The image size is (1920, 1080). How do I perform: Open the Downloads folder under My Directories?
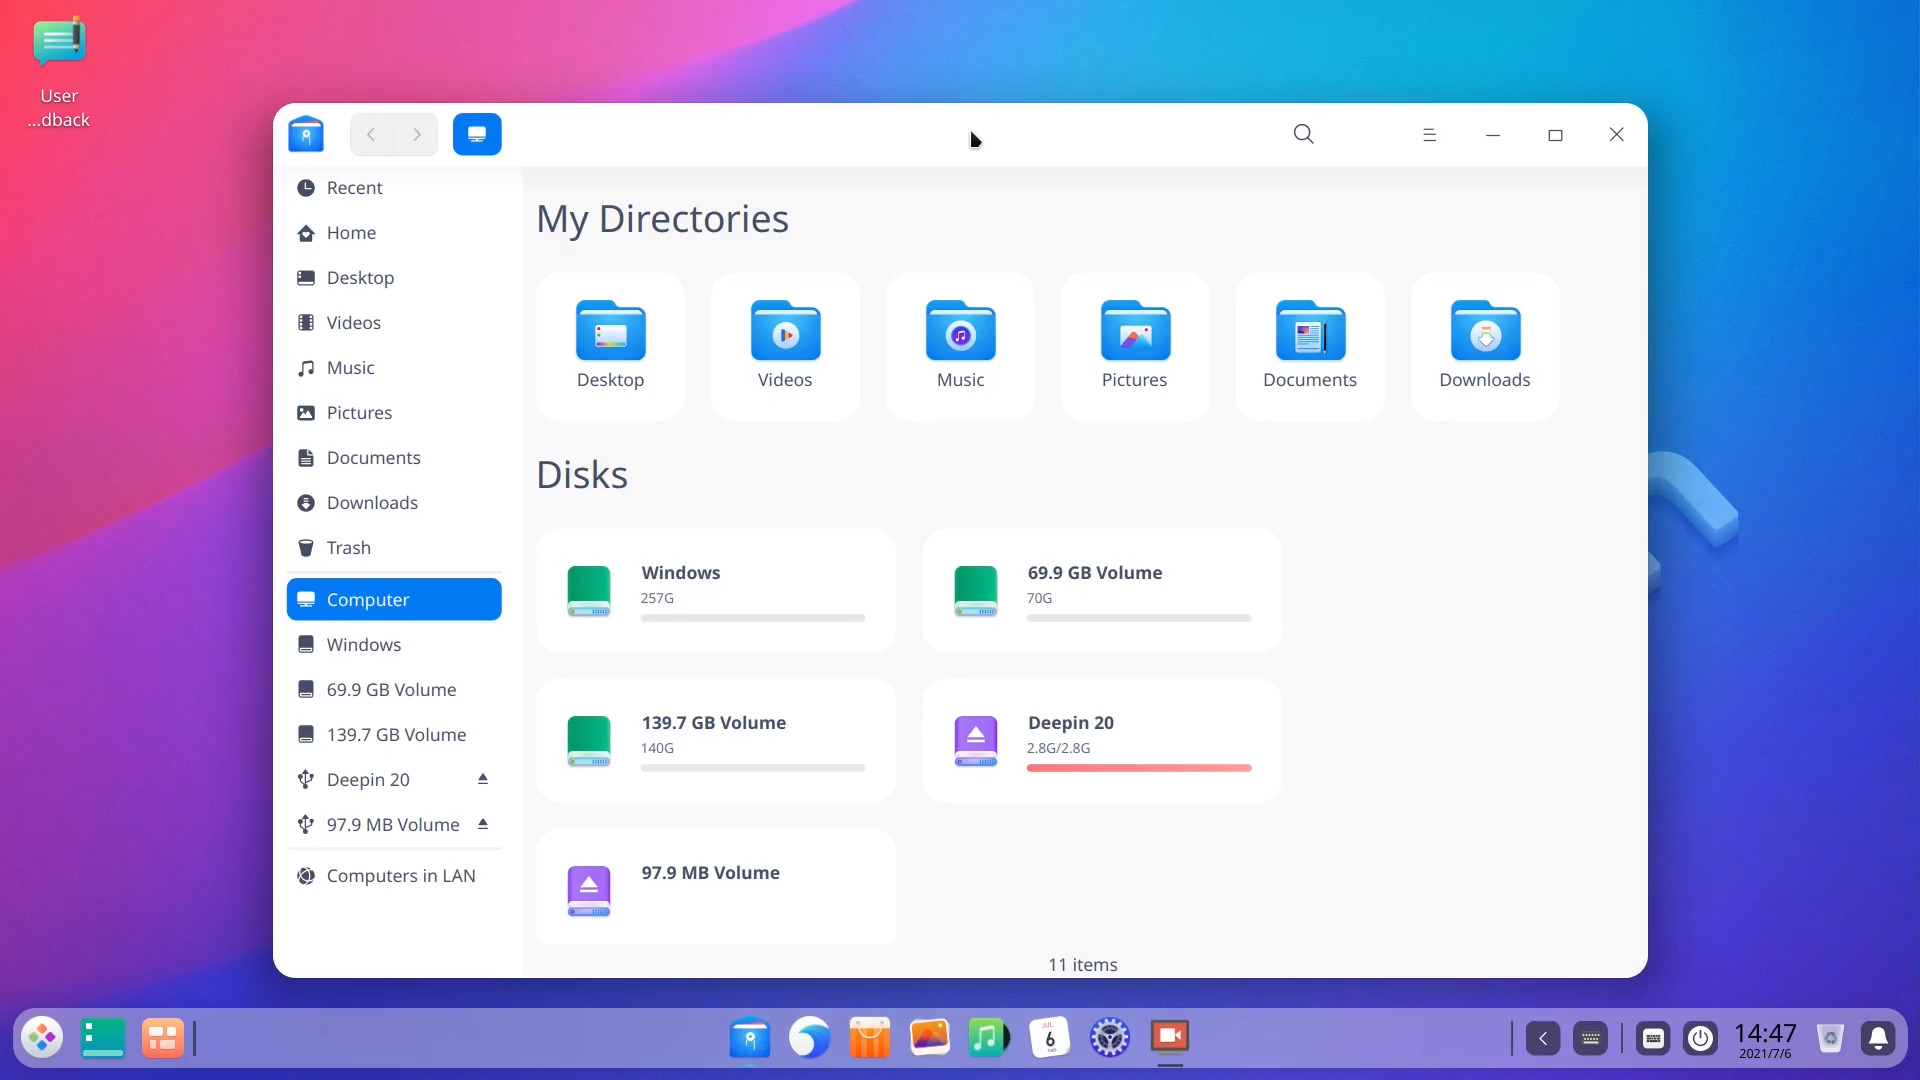pyautogui.click(x=1484, y=346)
